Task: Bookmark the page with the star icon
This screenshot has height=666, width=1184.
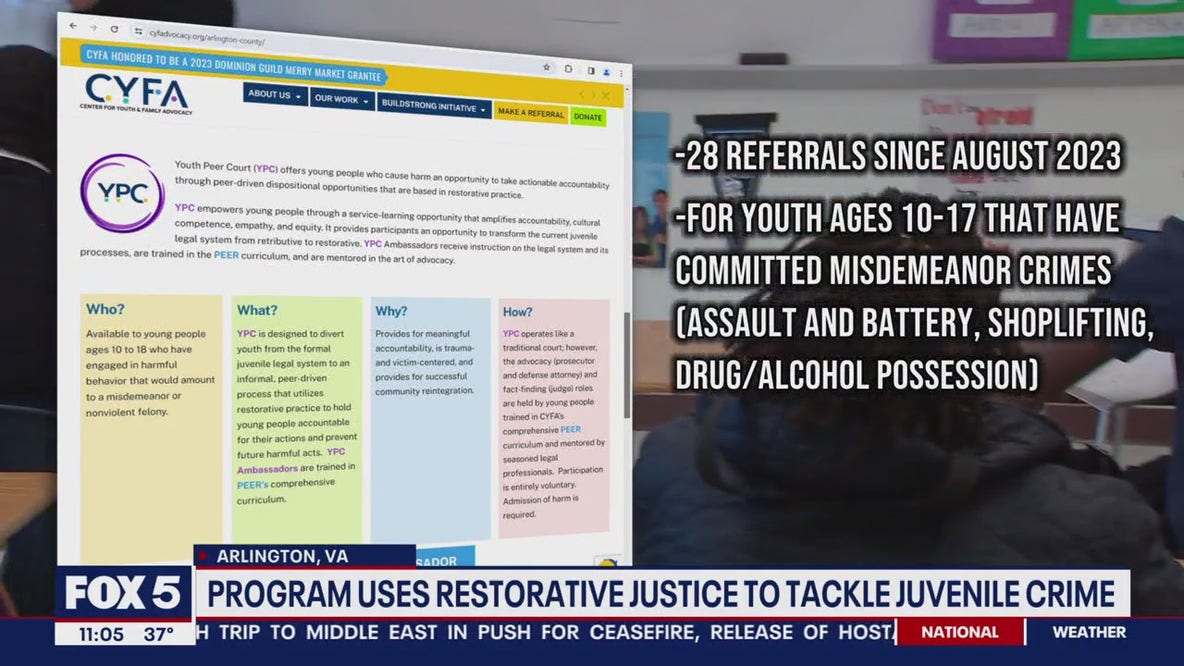Action: tap(547, 67)
